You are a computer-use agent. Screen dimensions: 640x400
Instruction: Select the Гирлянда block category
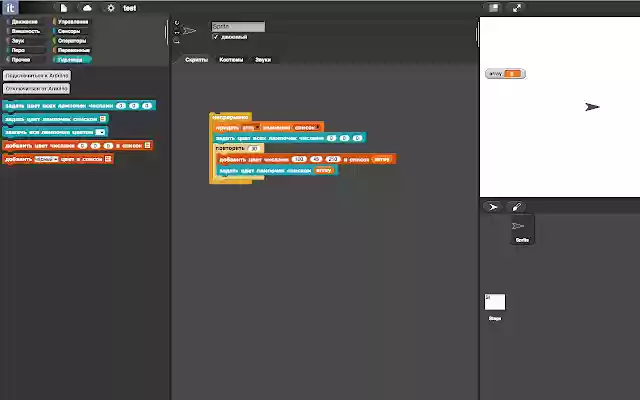74,59
